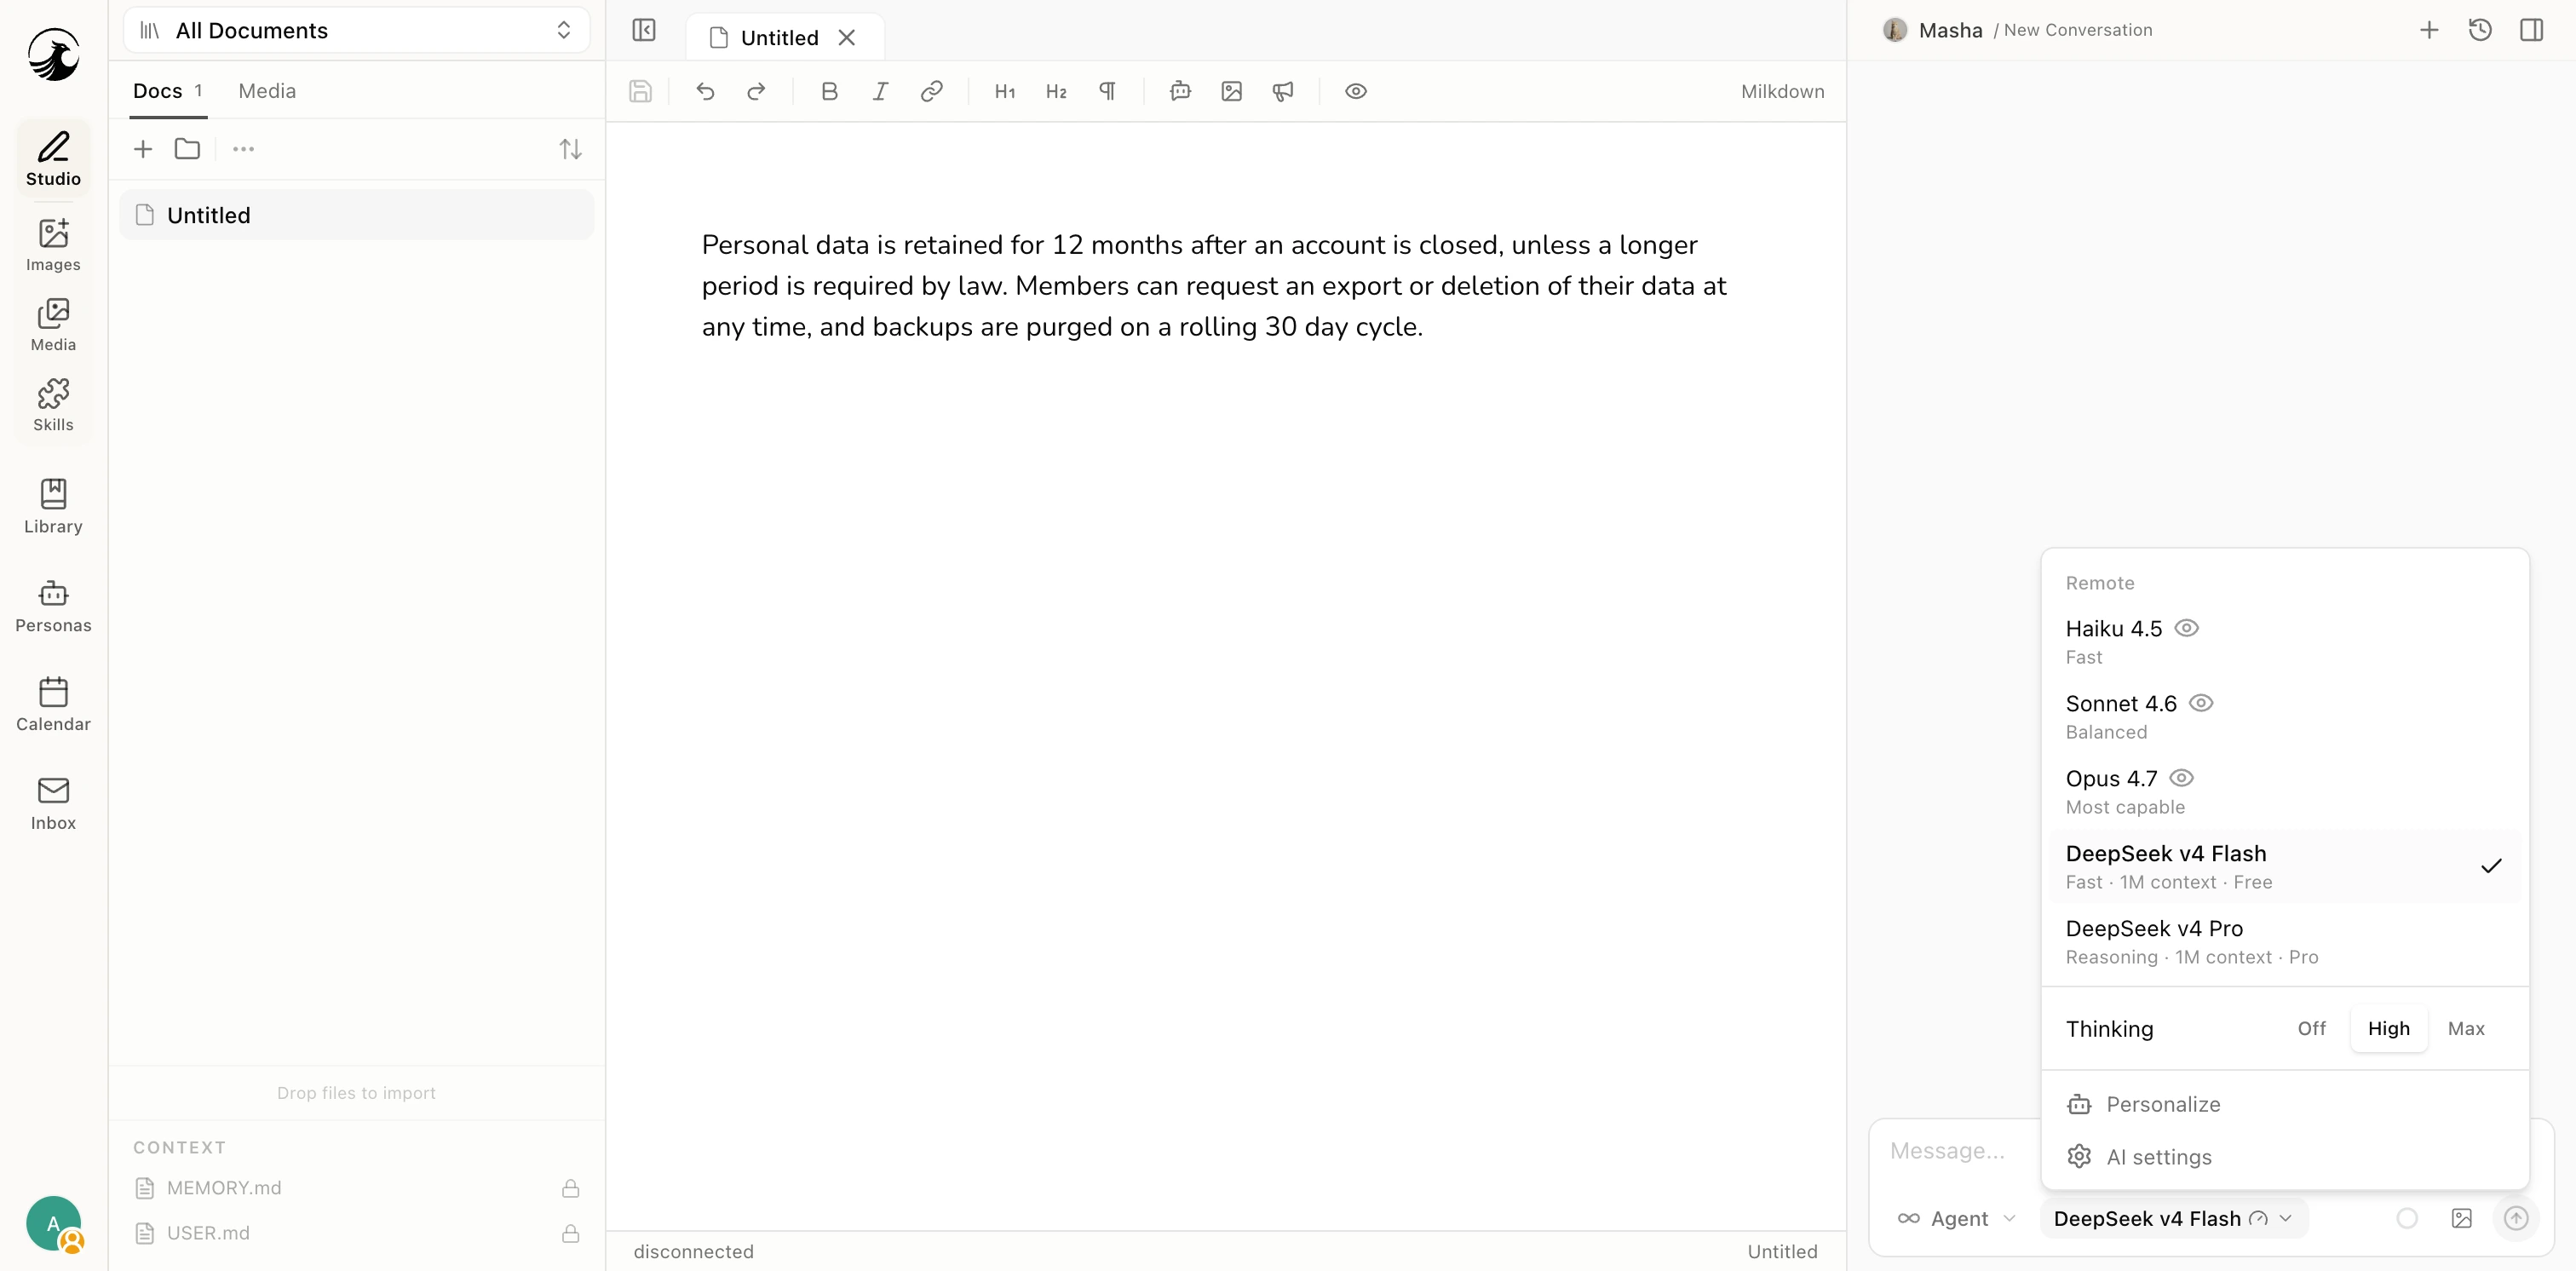Save the document with the disk icon
The width and height of the screenshot is (2576, 1271).
pyautogui.click(x=640, y=91)
